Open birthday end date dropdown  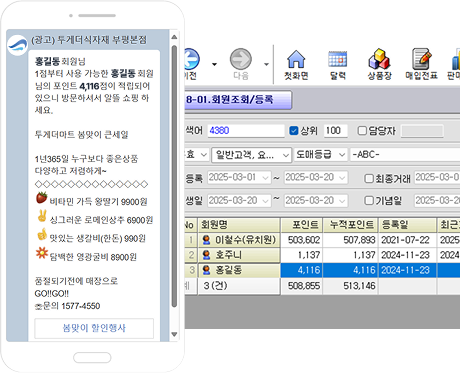(342, 201)
